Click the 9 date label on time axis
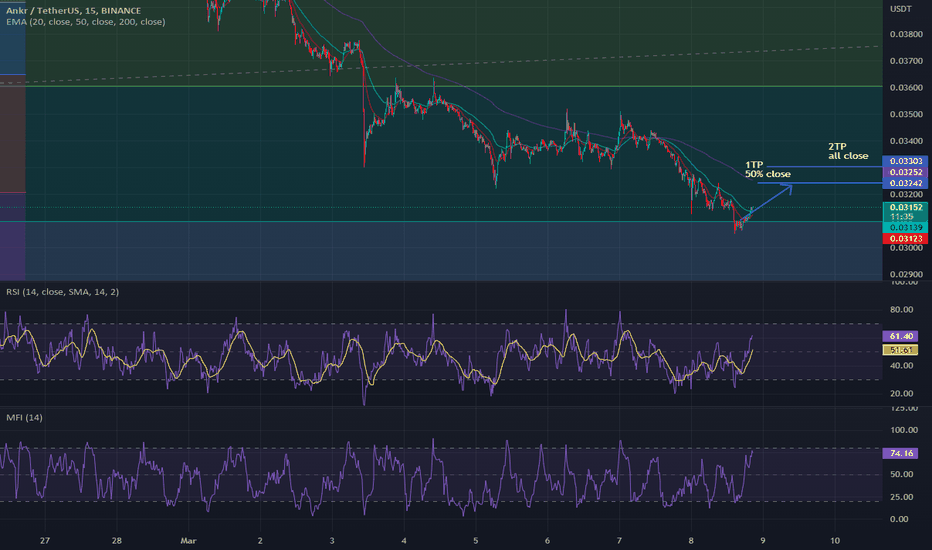The width and height of the screenshot is (932, 550). pyautogui.click(x=763, y=540)
